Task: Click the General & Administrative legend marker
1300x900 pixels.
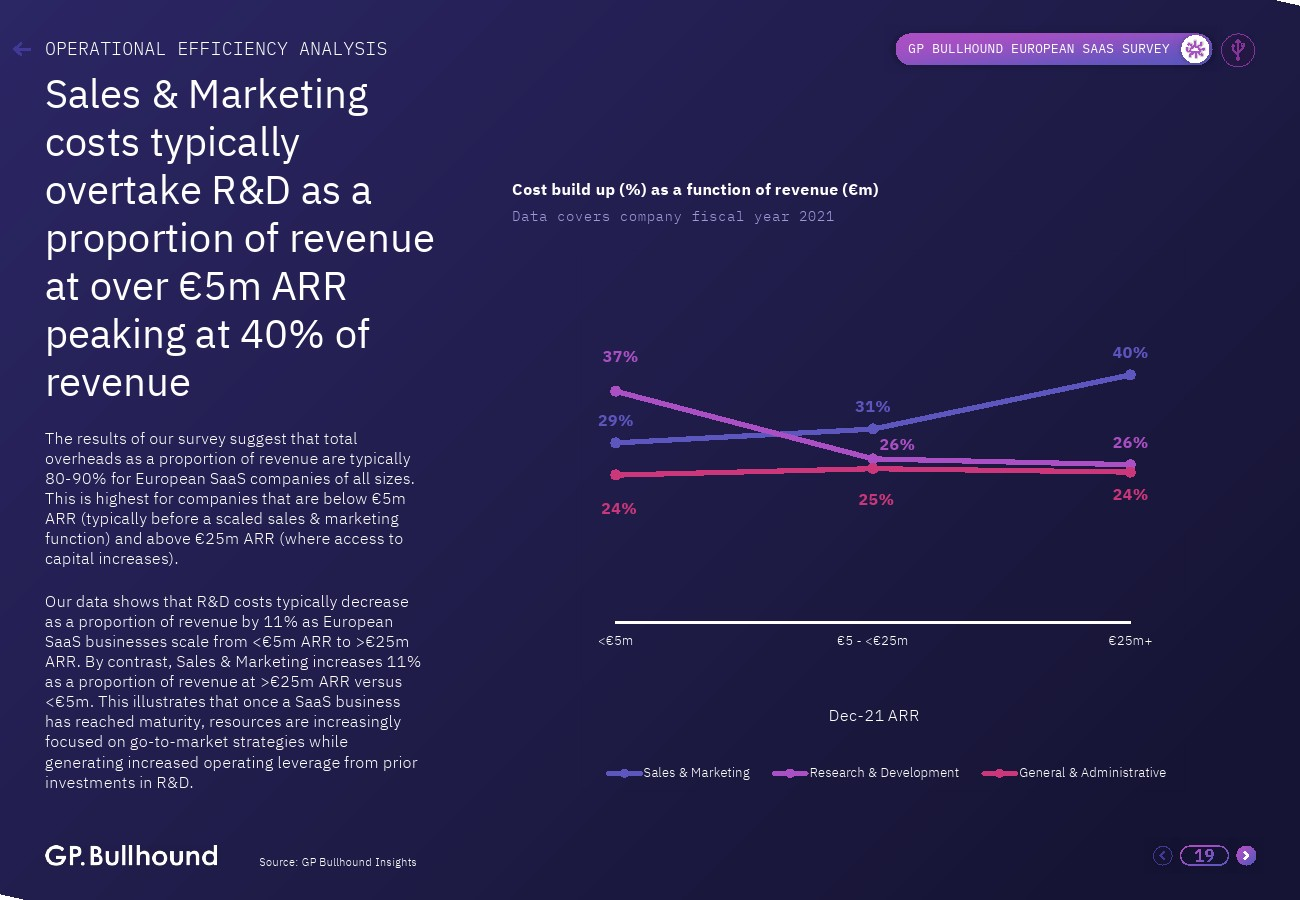Action: (x=999, y=773)
